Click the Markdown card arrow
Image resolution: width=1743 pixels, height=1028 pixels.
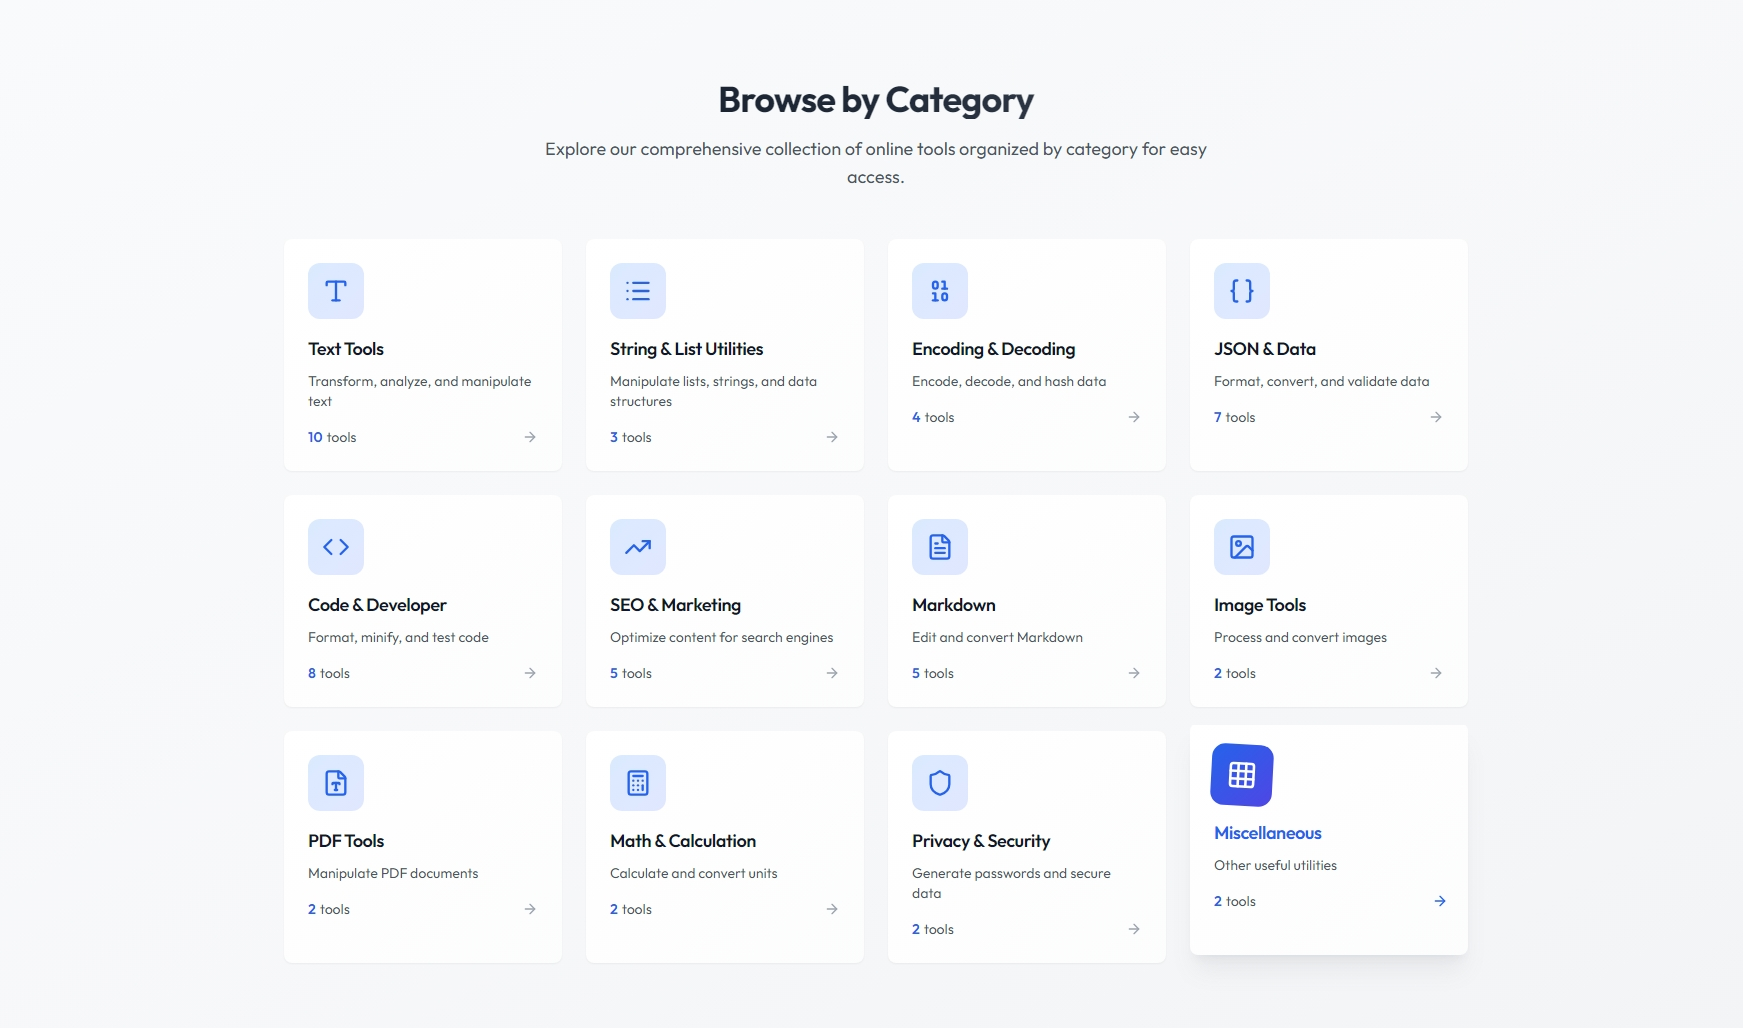[1133, 673]
